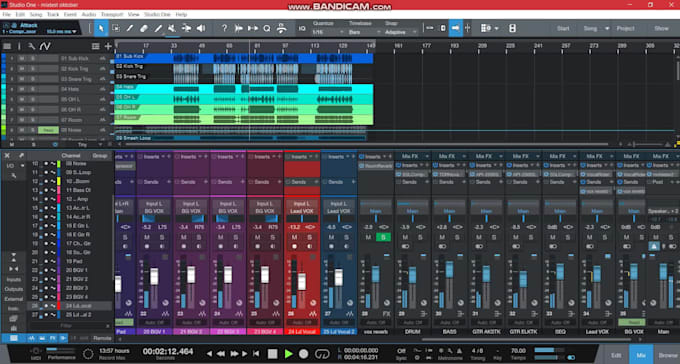Click the IQ input quantize icon

click(302, 28)
